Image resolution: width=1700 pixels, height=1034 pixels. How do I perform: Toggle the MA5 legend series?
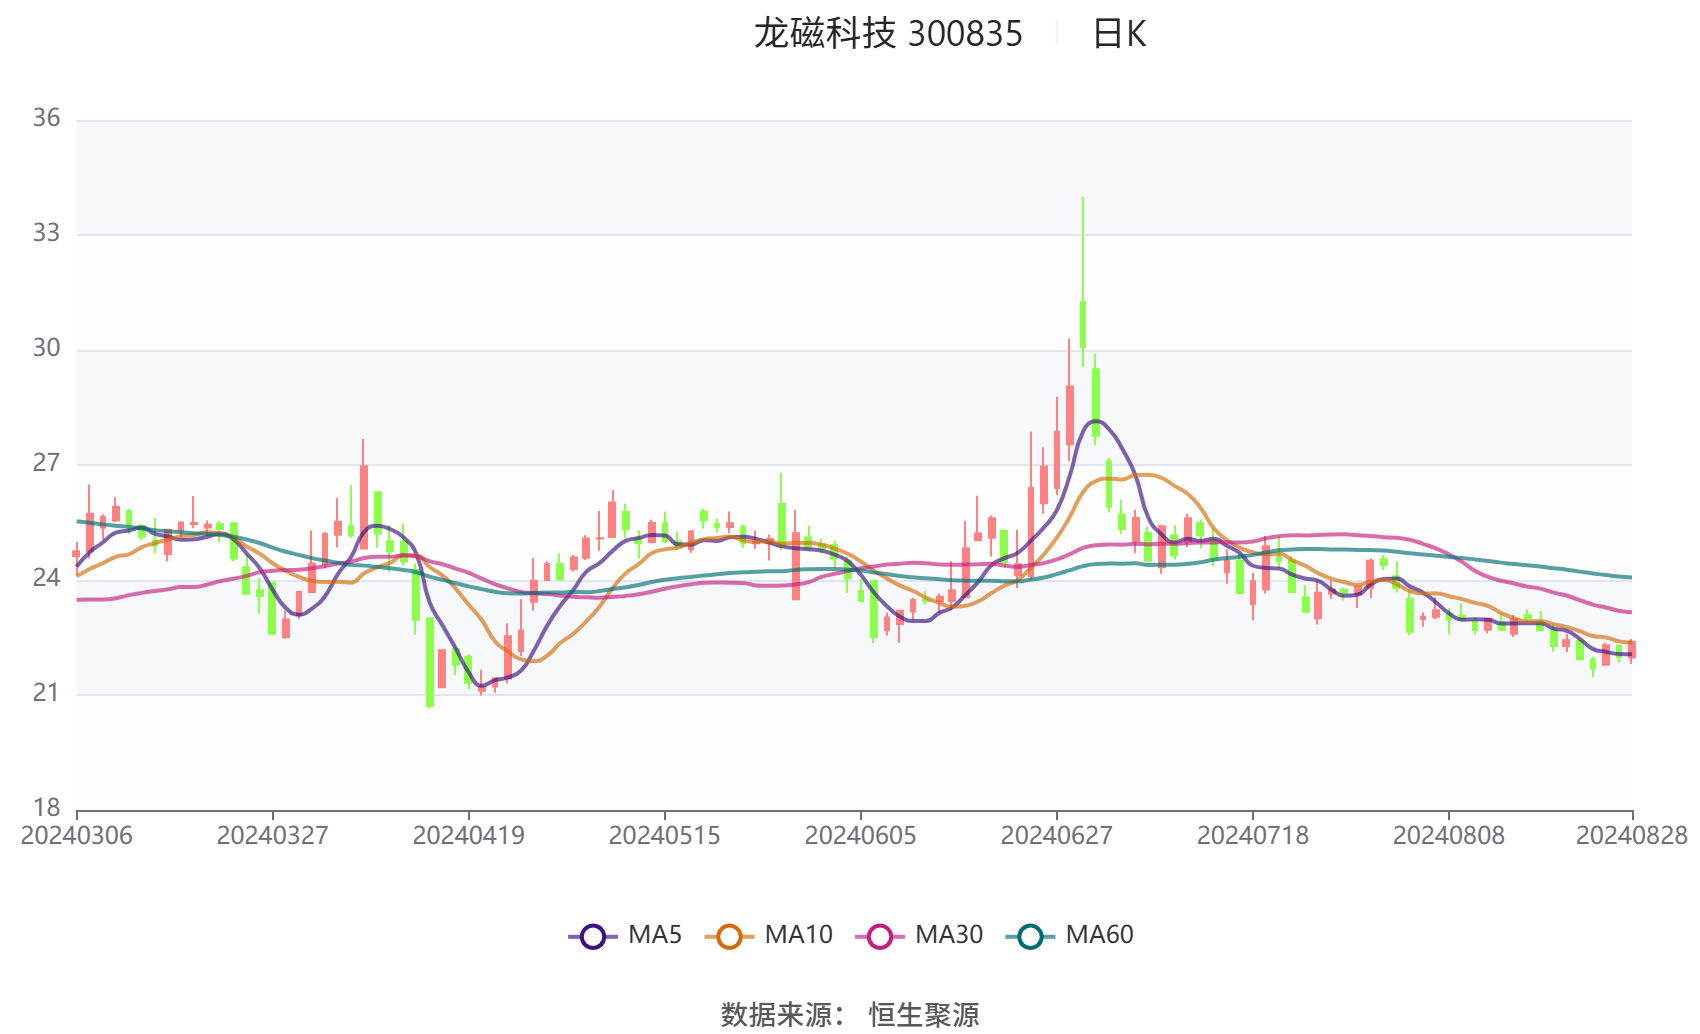tap(625, 936)
